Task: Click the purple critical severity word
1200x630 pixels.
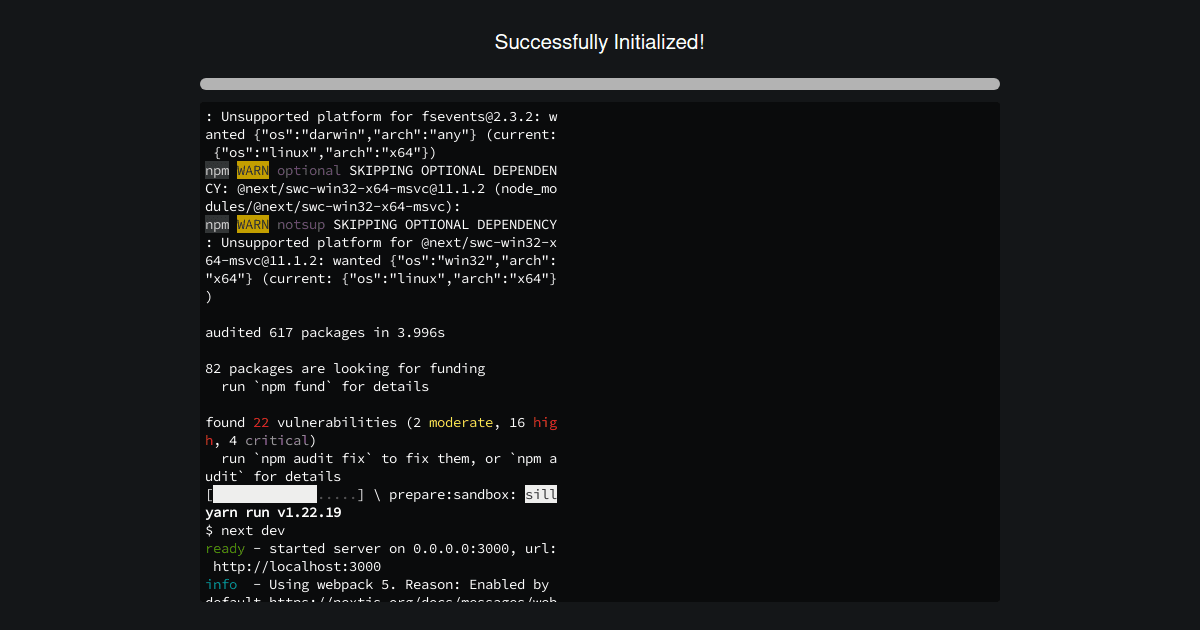Action: pyautogui.click(x=277, y=440)
